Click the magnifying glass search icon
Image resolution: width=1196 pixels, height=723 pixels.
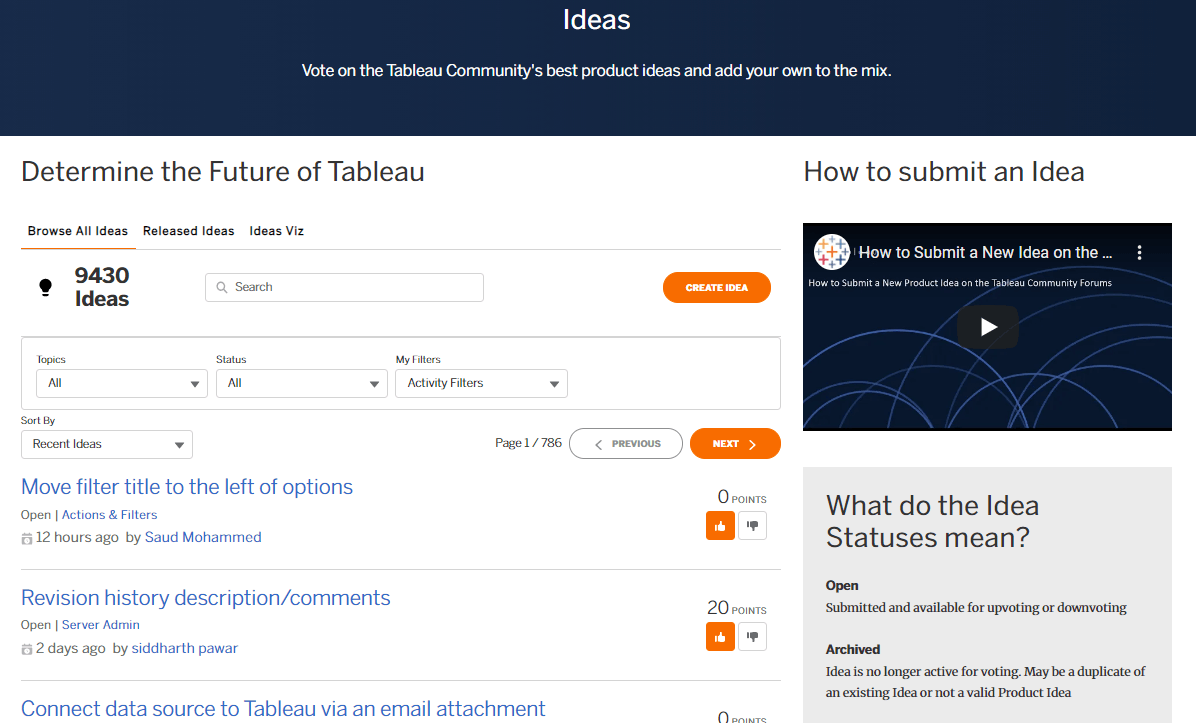tap(222, 287)
